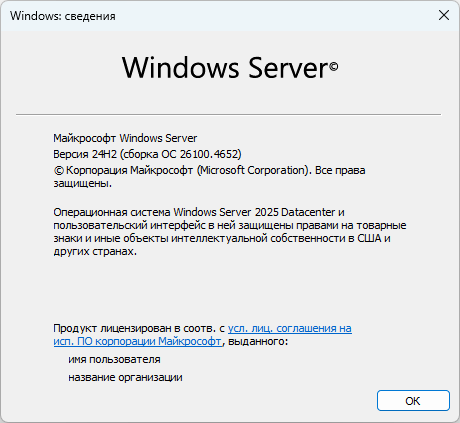This screenshot has height=423, width=460.
Task: Click the Windows: сведения title bar text
Action: point(63,16)
